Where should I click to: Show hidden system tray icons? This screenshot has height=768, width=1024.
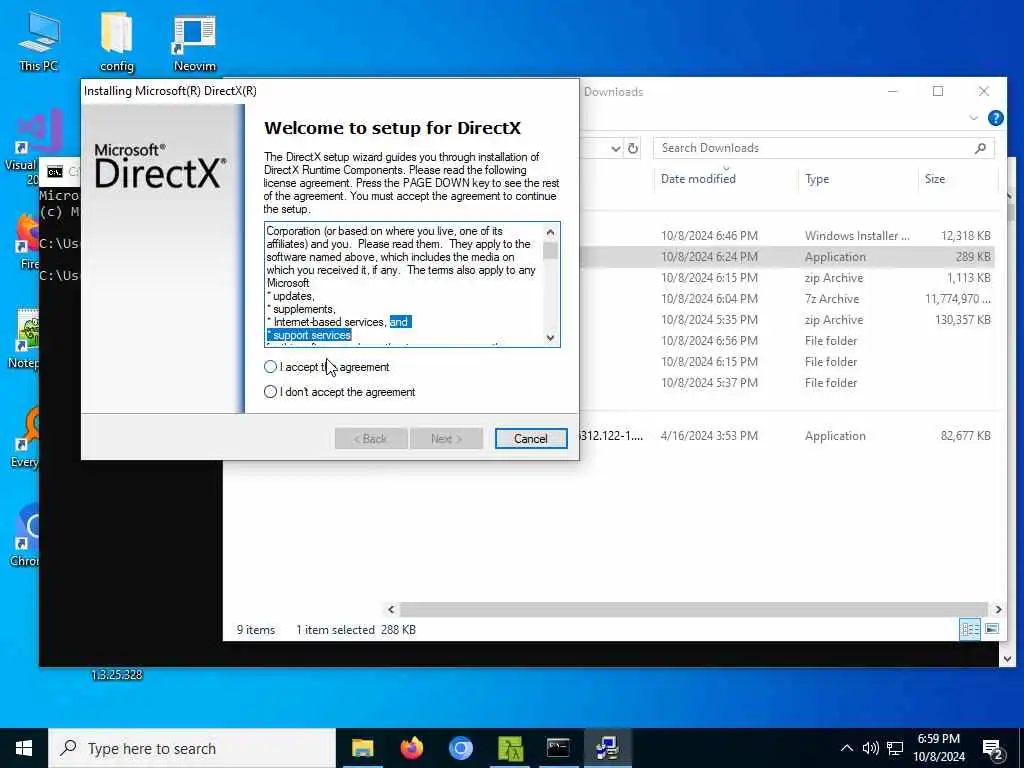[x=846, y=748]
